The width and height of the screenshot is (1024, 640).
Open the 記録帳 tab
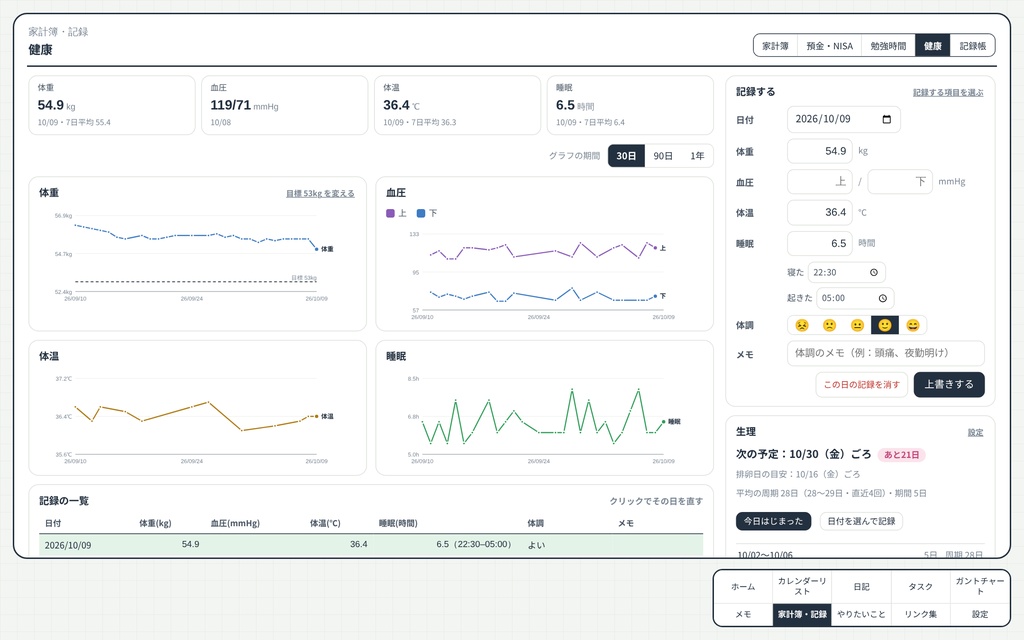pyautogui.click(x=972, y=46)
